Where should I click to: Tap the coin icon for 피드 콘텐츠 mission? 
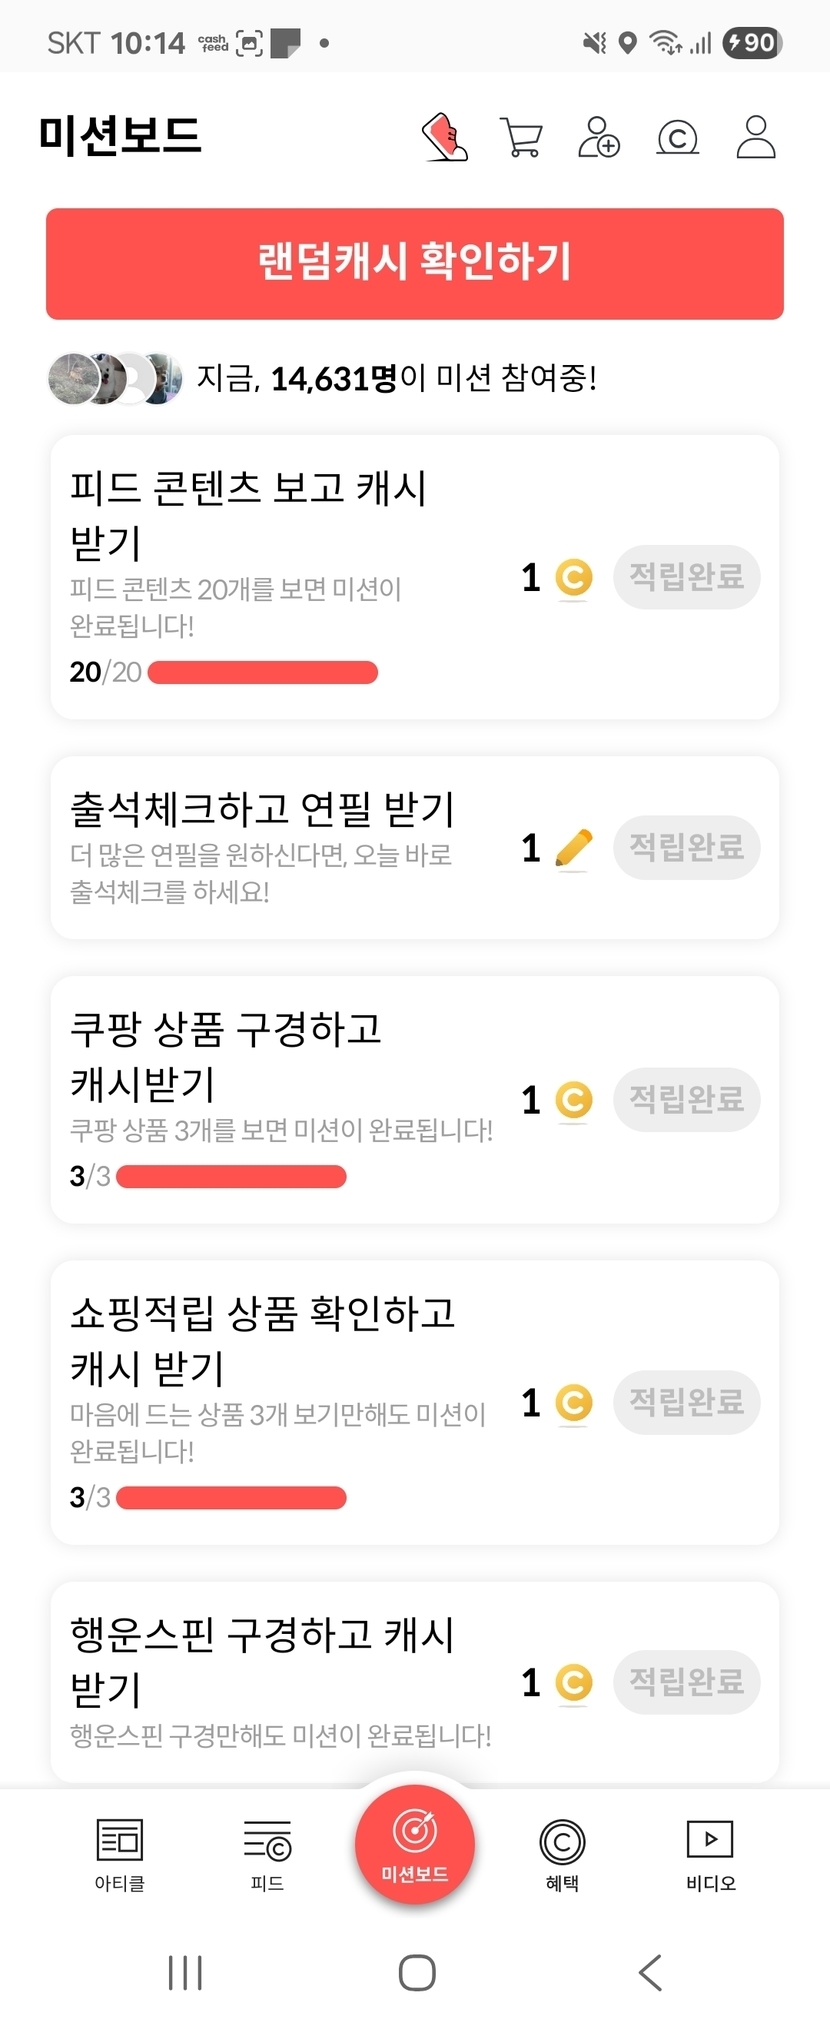pos(574,578)
